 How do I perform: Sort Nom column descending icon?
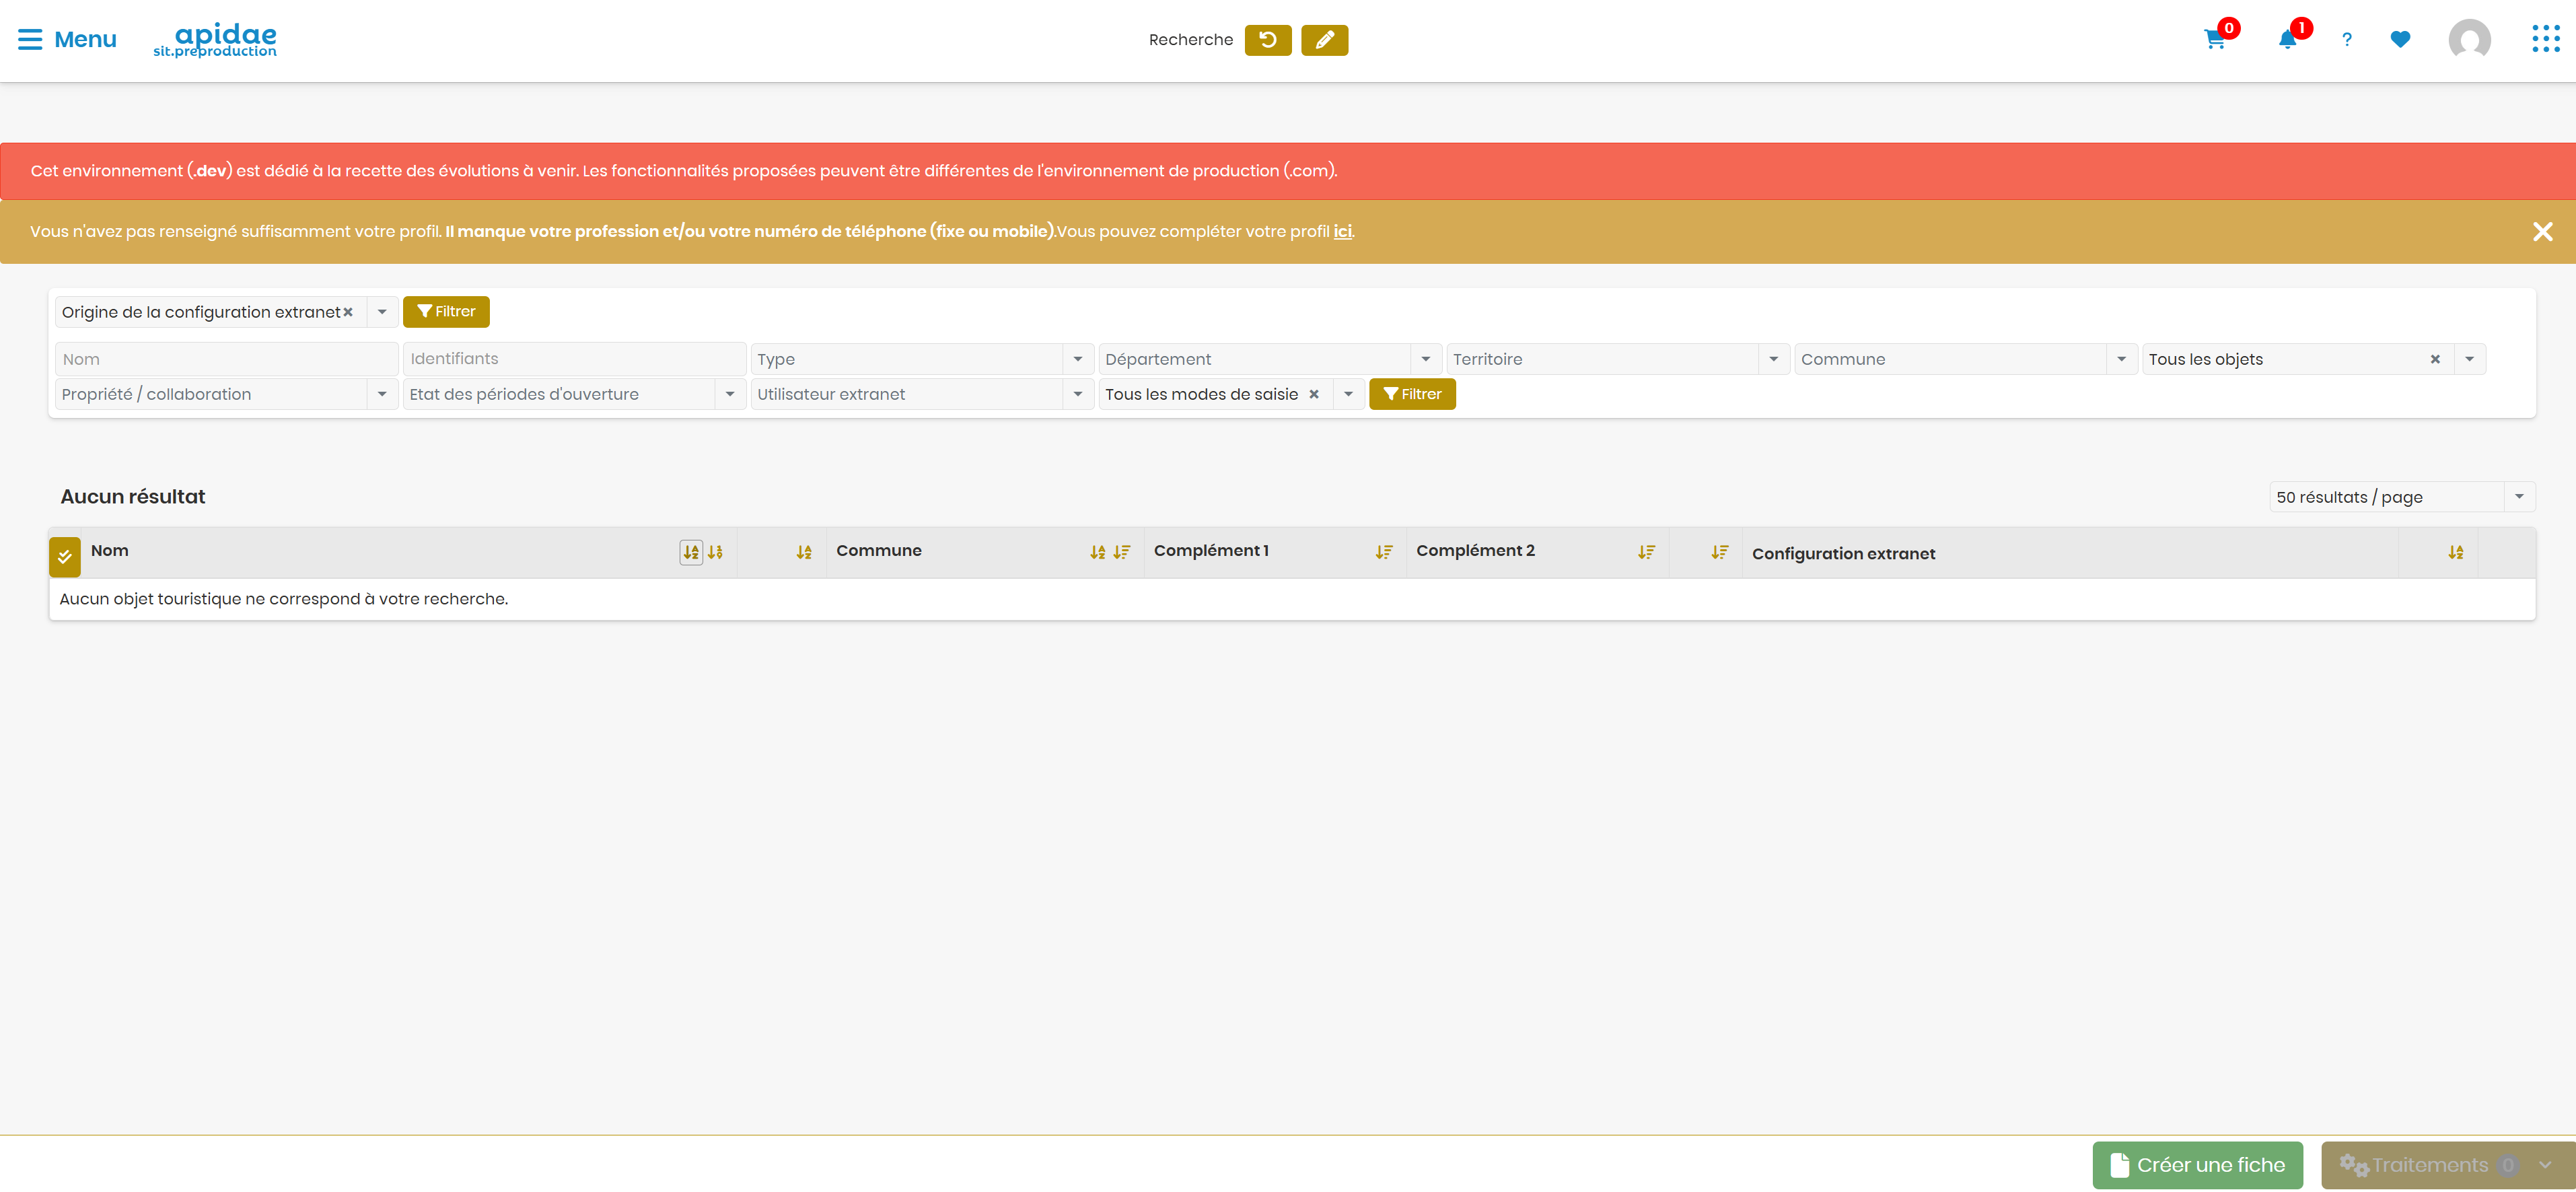(715, 552)
